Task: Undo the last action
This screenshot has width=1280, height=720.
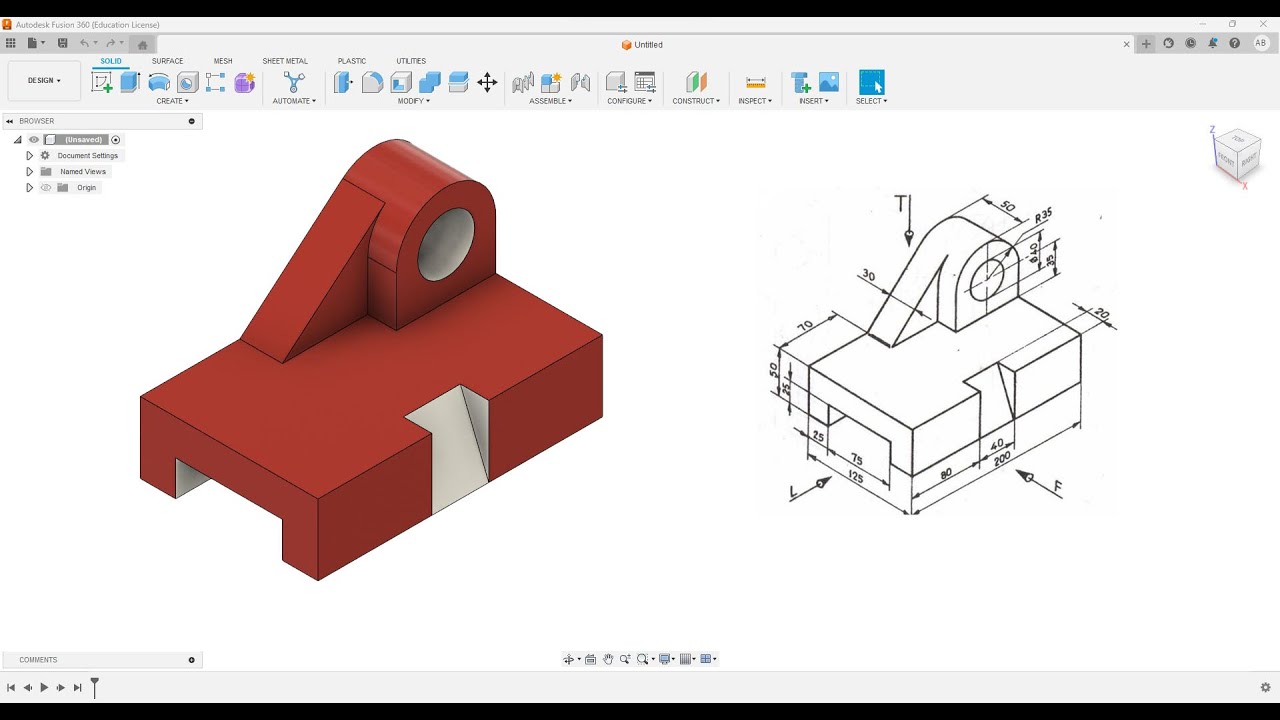Action: (85, 43)
